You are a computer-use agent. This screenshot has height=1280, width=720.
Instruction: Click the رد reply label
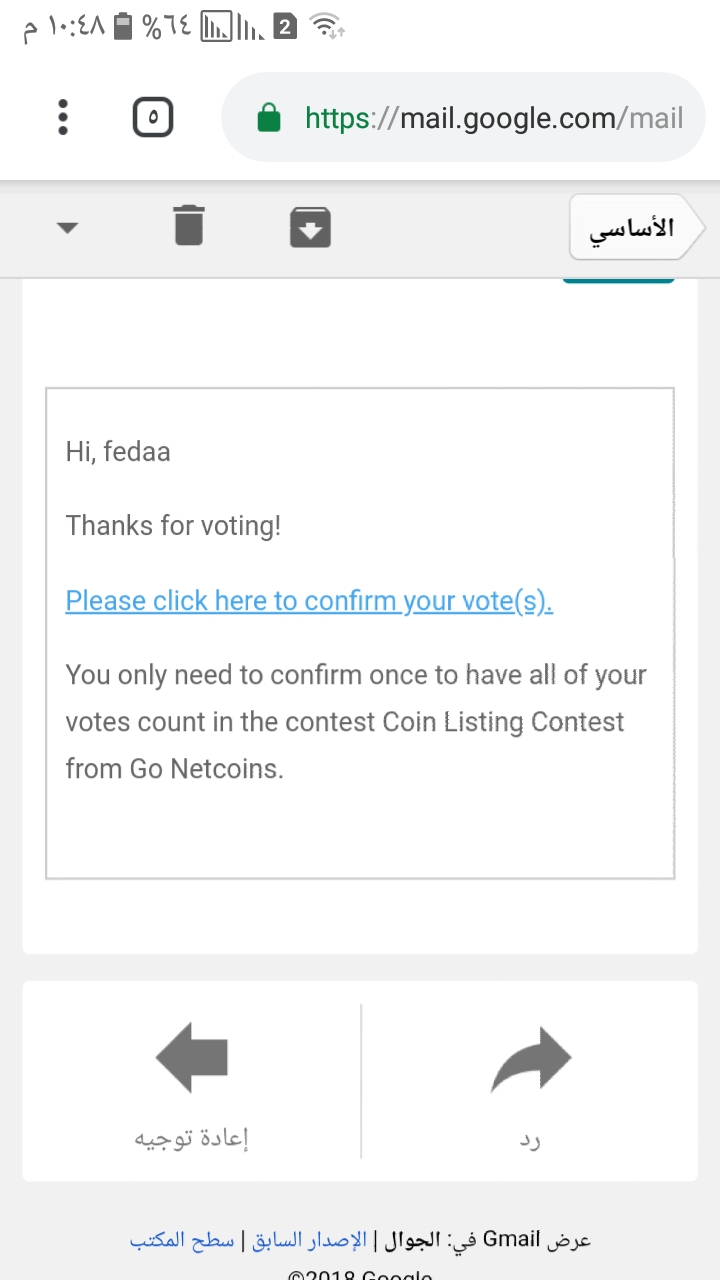(530, 1139)
